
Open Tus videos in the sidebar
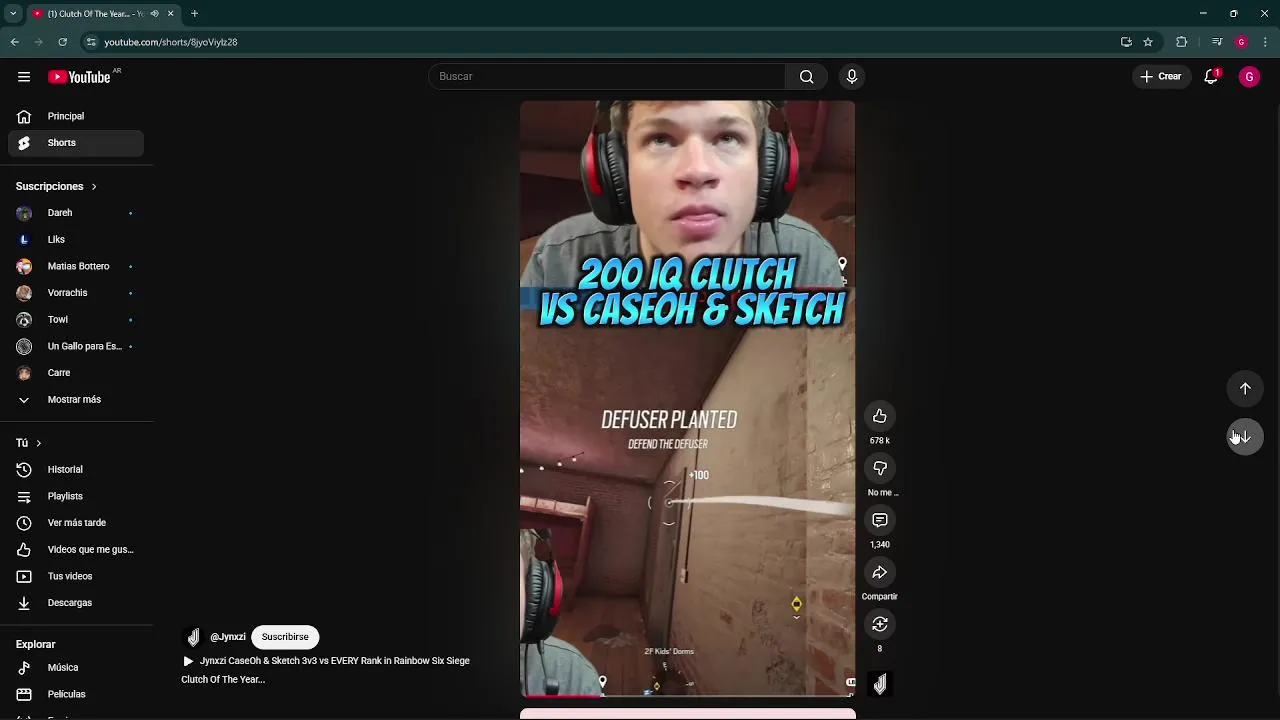76,576
